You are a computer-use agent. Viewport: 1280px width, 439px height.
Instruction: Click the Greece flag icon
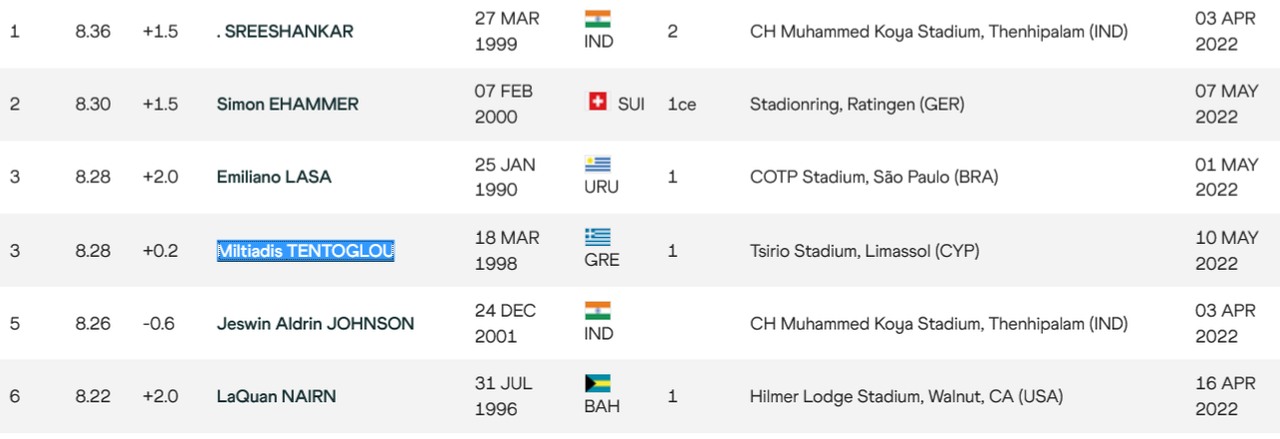597,237
